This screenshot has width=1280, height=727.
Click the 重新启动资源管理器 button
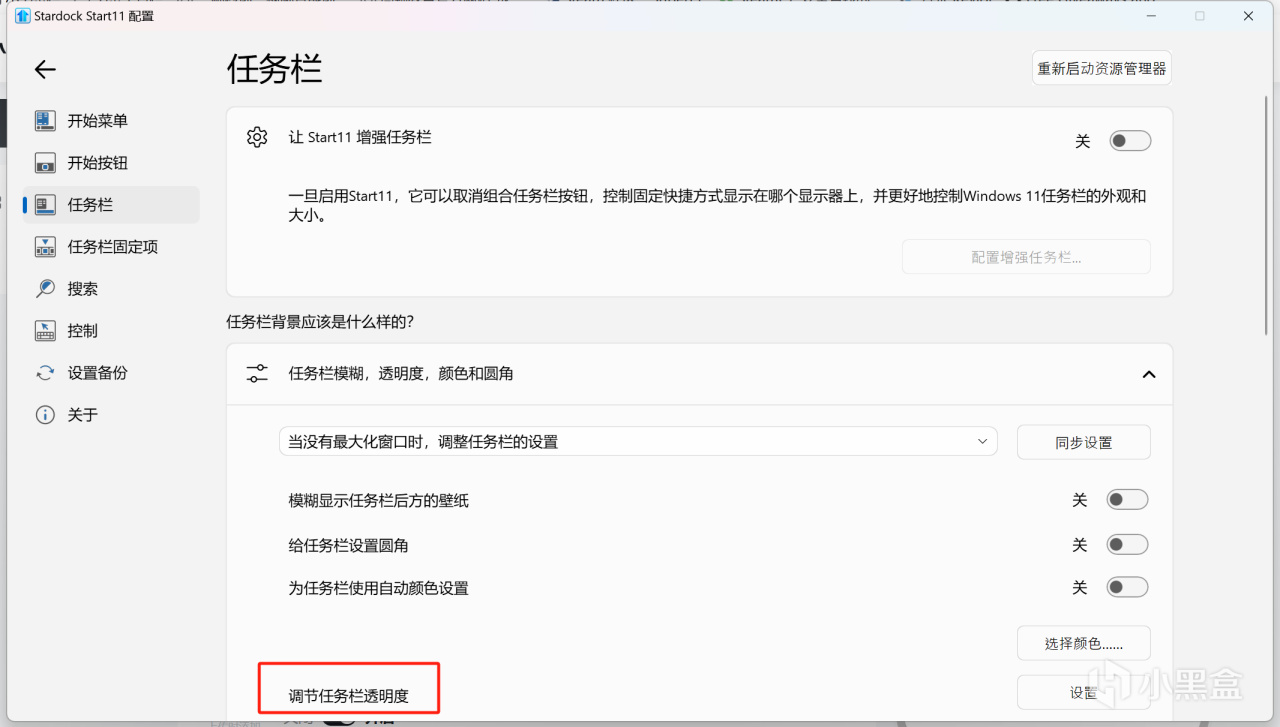1102,68
